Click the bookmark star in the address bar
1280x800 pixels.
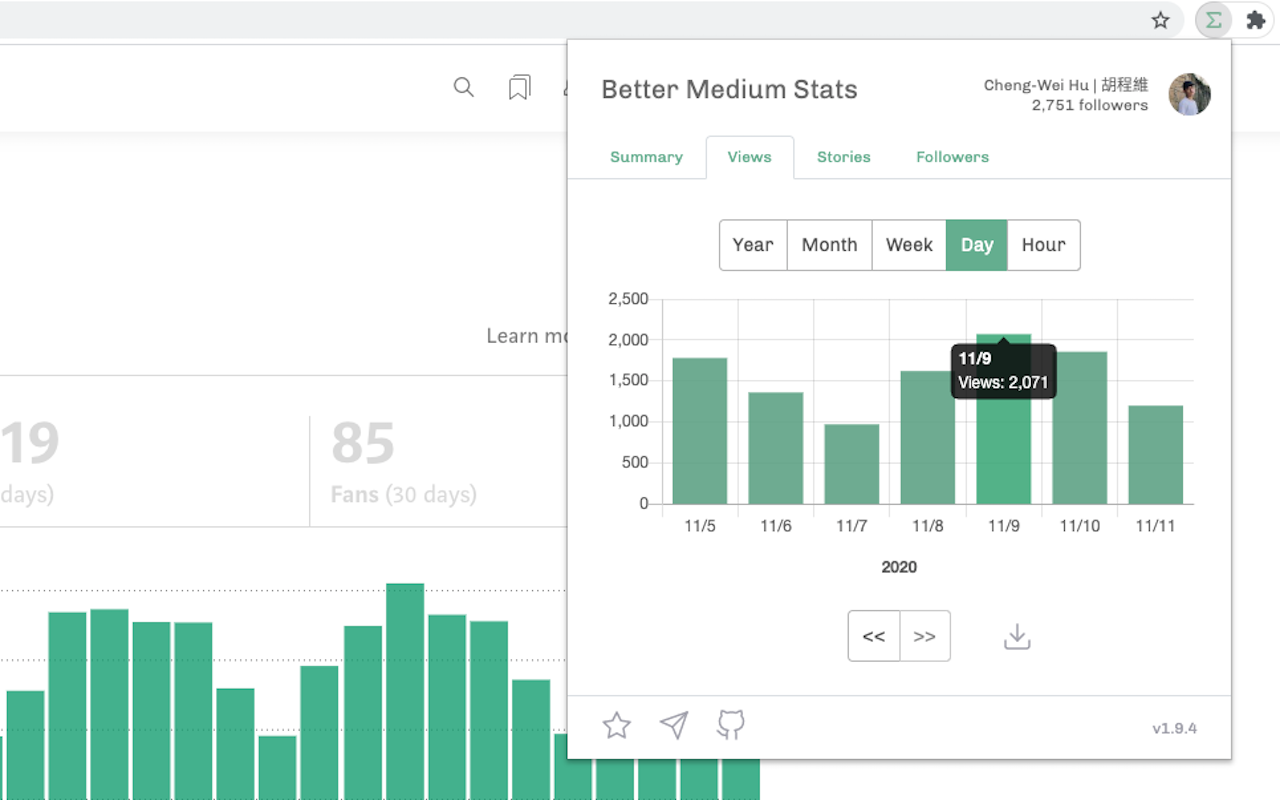click(1160, 20)
